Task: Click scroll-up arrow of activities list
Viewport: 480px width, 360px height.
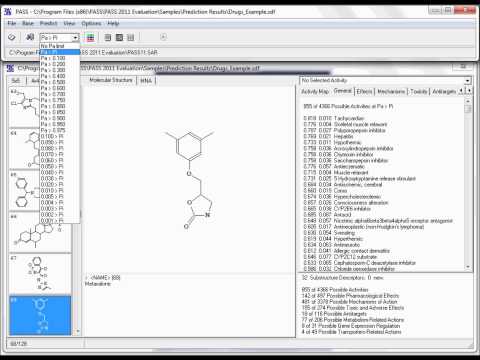Action: pos(468,101)
